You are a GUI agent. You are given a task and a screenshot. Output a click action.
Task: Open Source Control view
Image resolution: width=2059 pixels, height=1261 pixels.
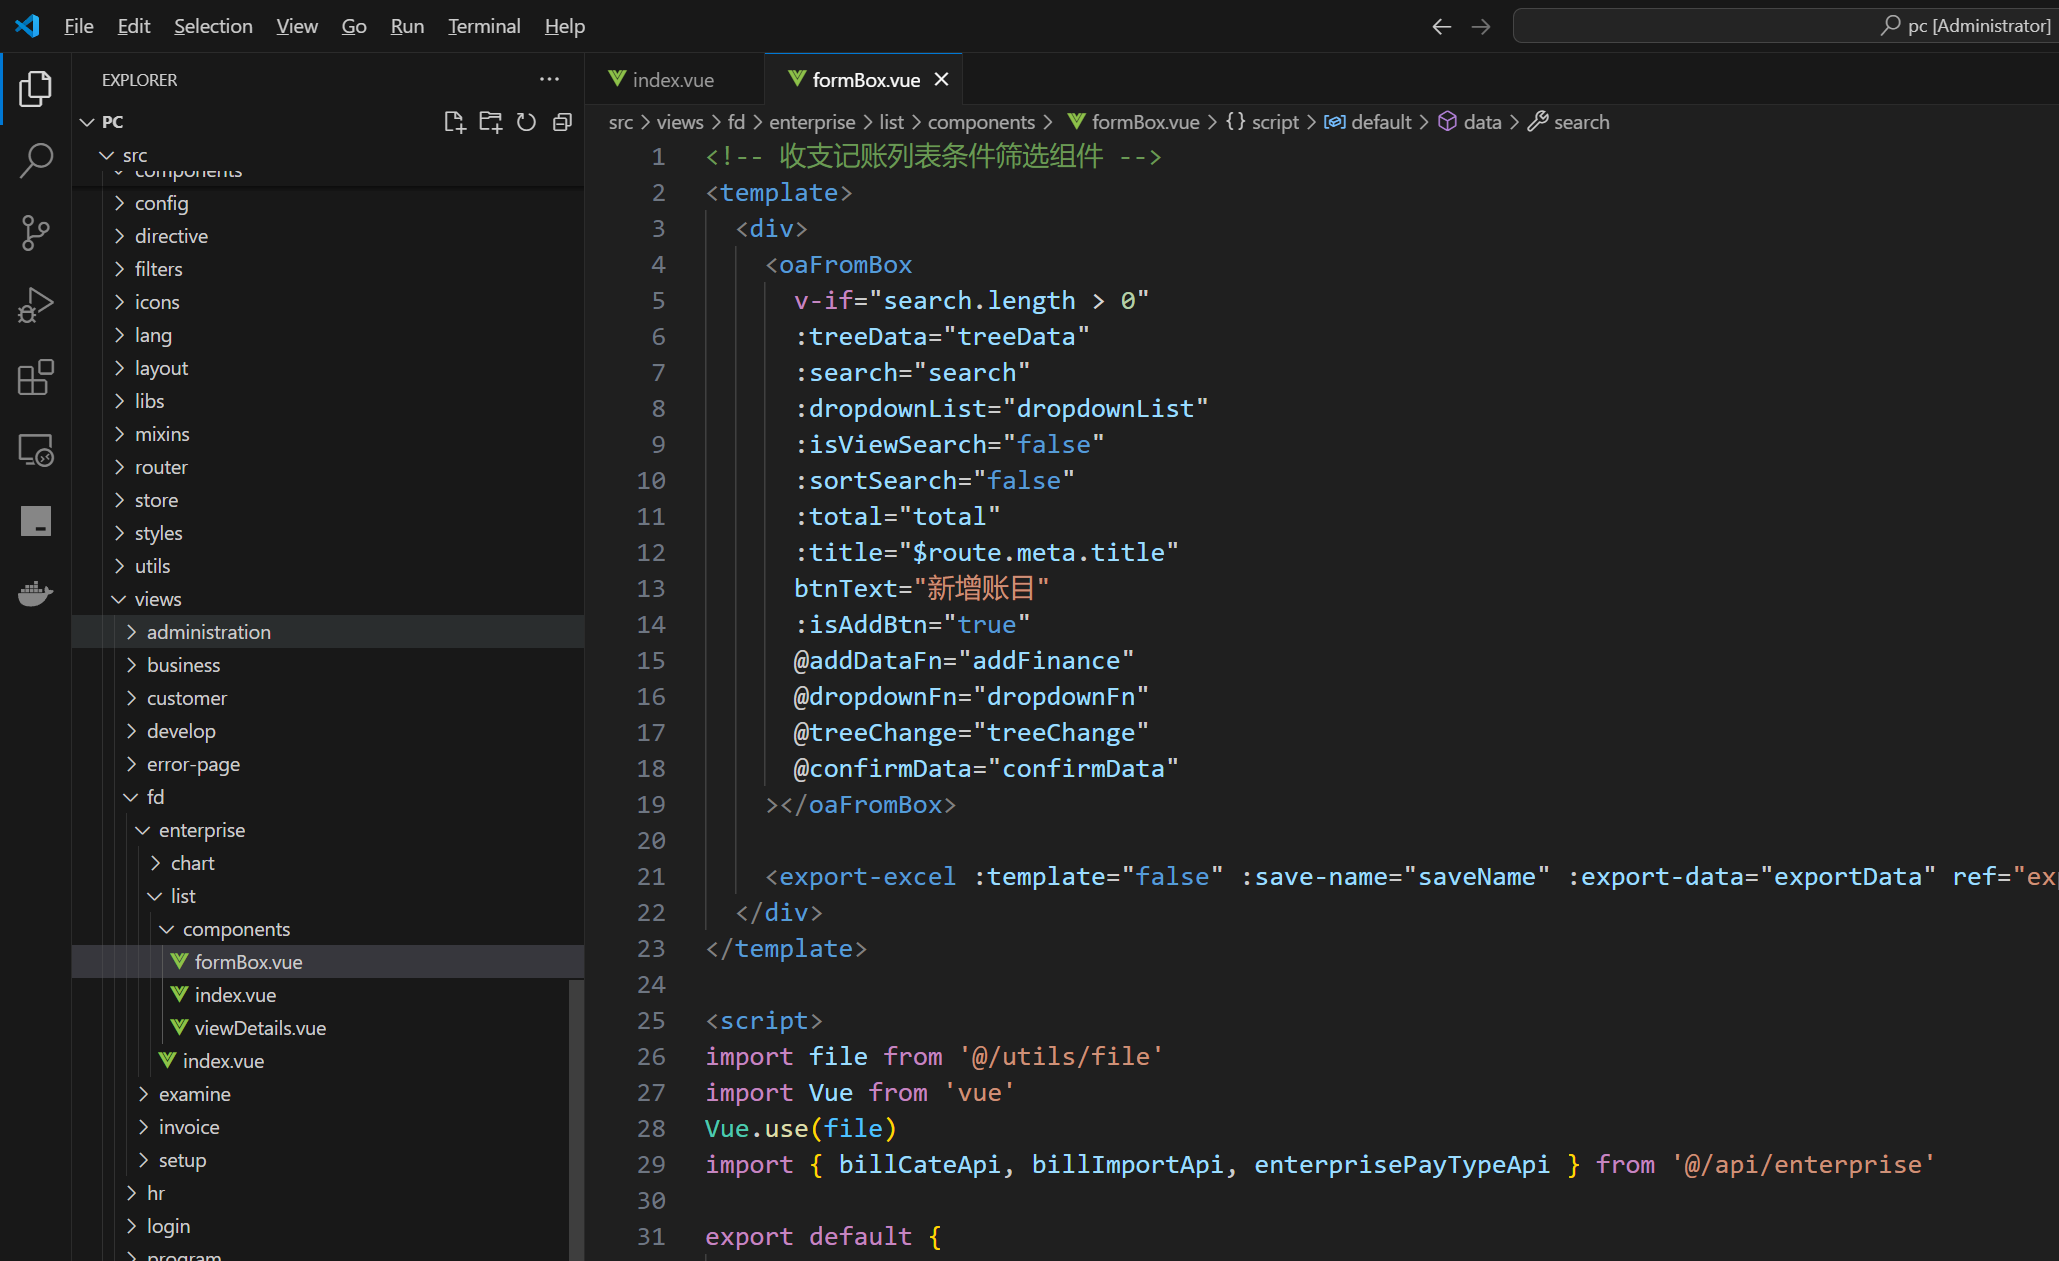pyautogui.click(x=35, y=233)
